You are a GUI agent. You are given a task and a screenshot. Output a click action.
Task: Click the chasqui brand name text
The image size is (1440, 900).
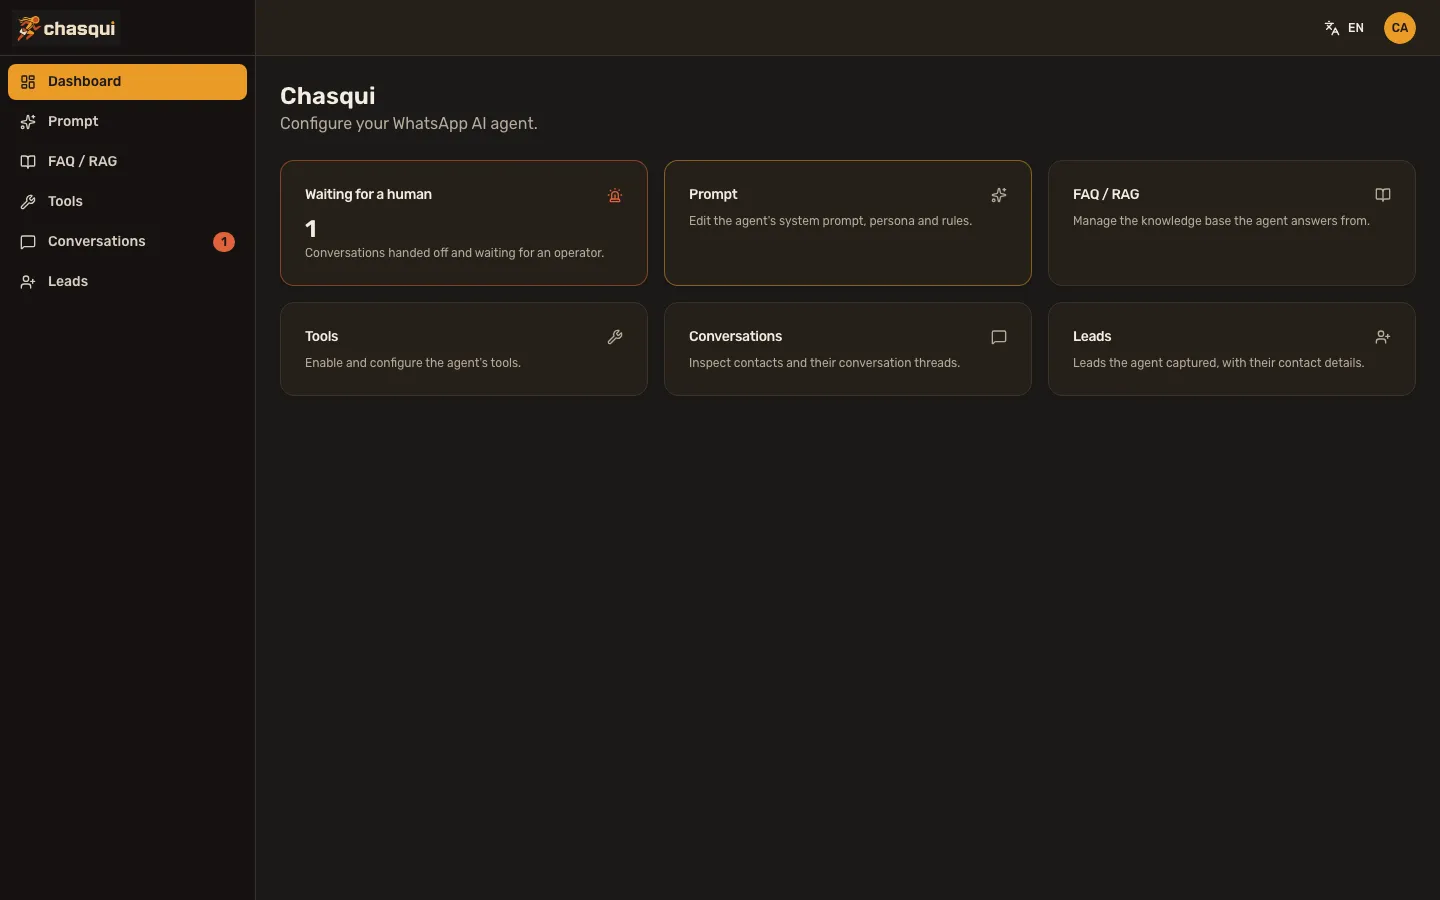[x=80, y=29]
